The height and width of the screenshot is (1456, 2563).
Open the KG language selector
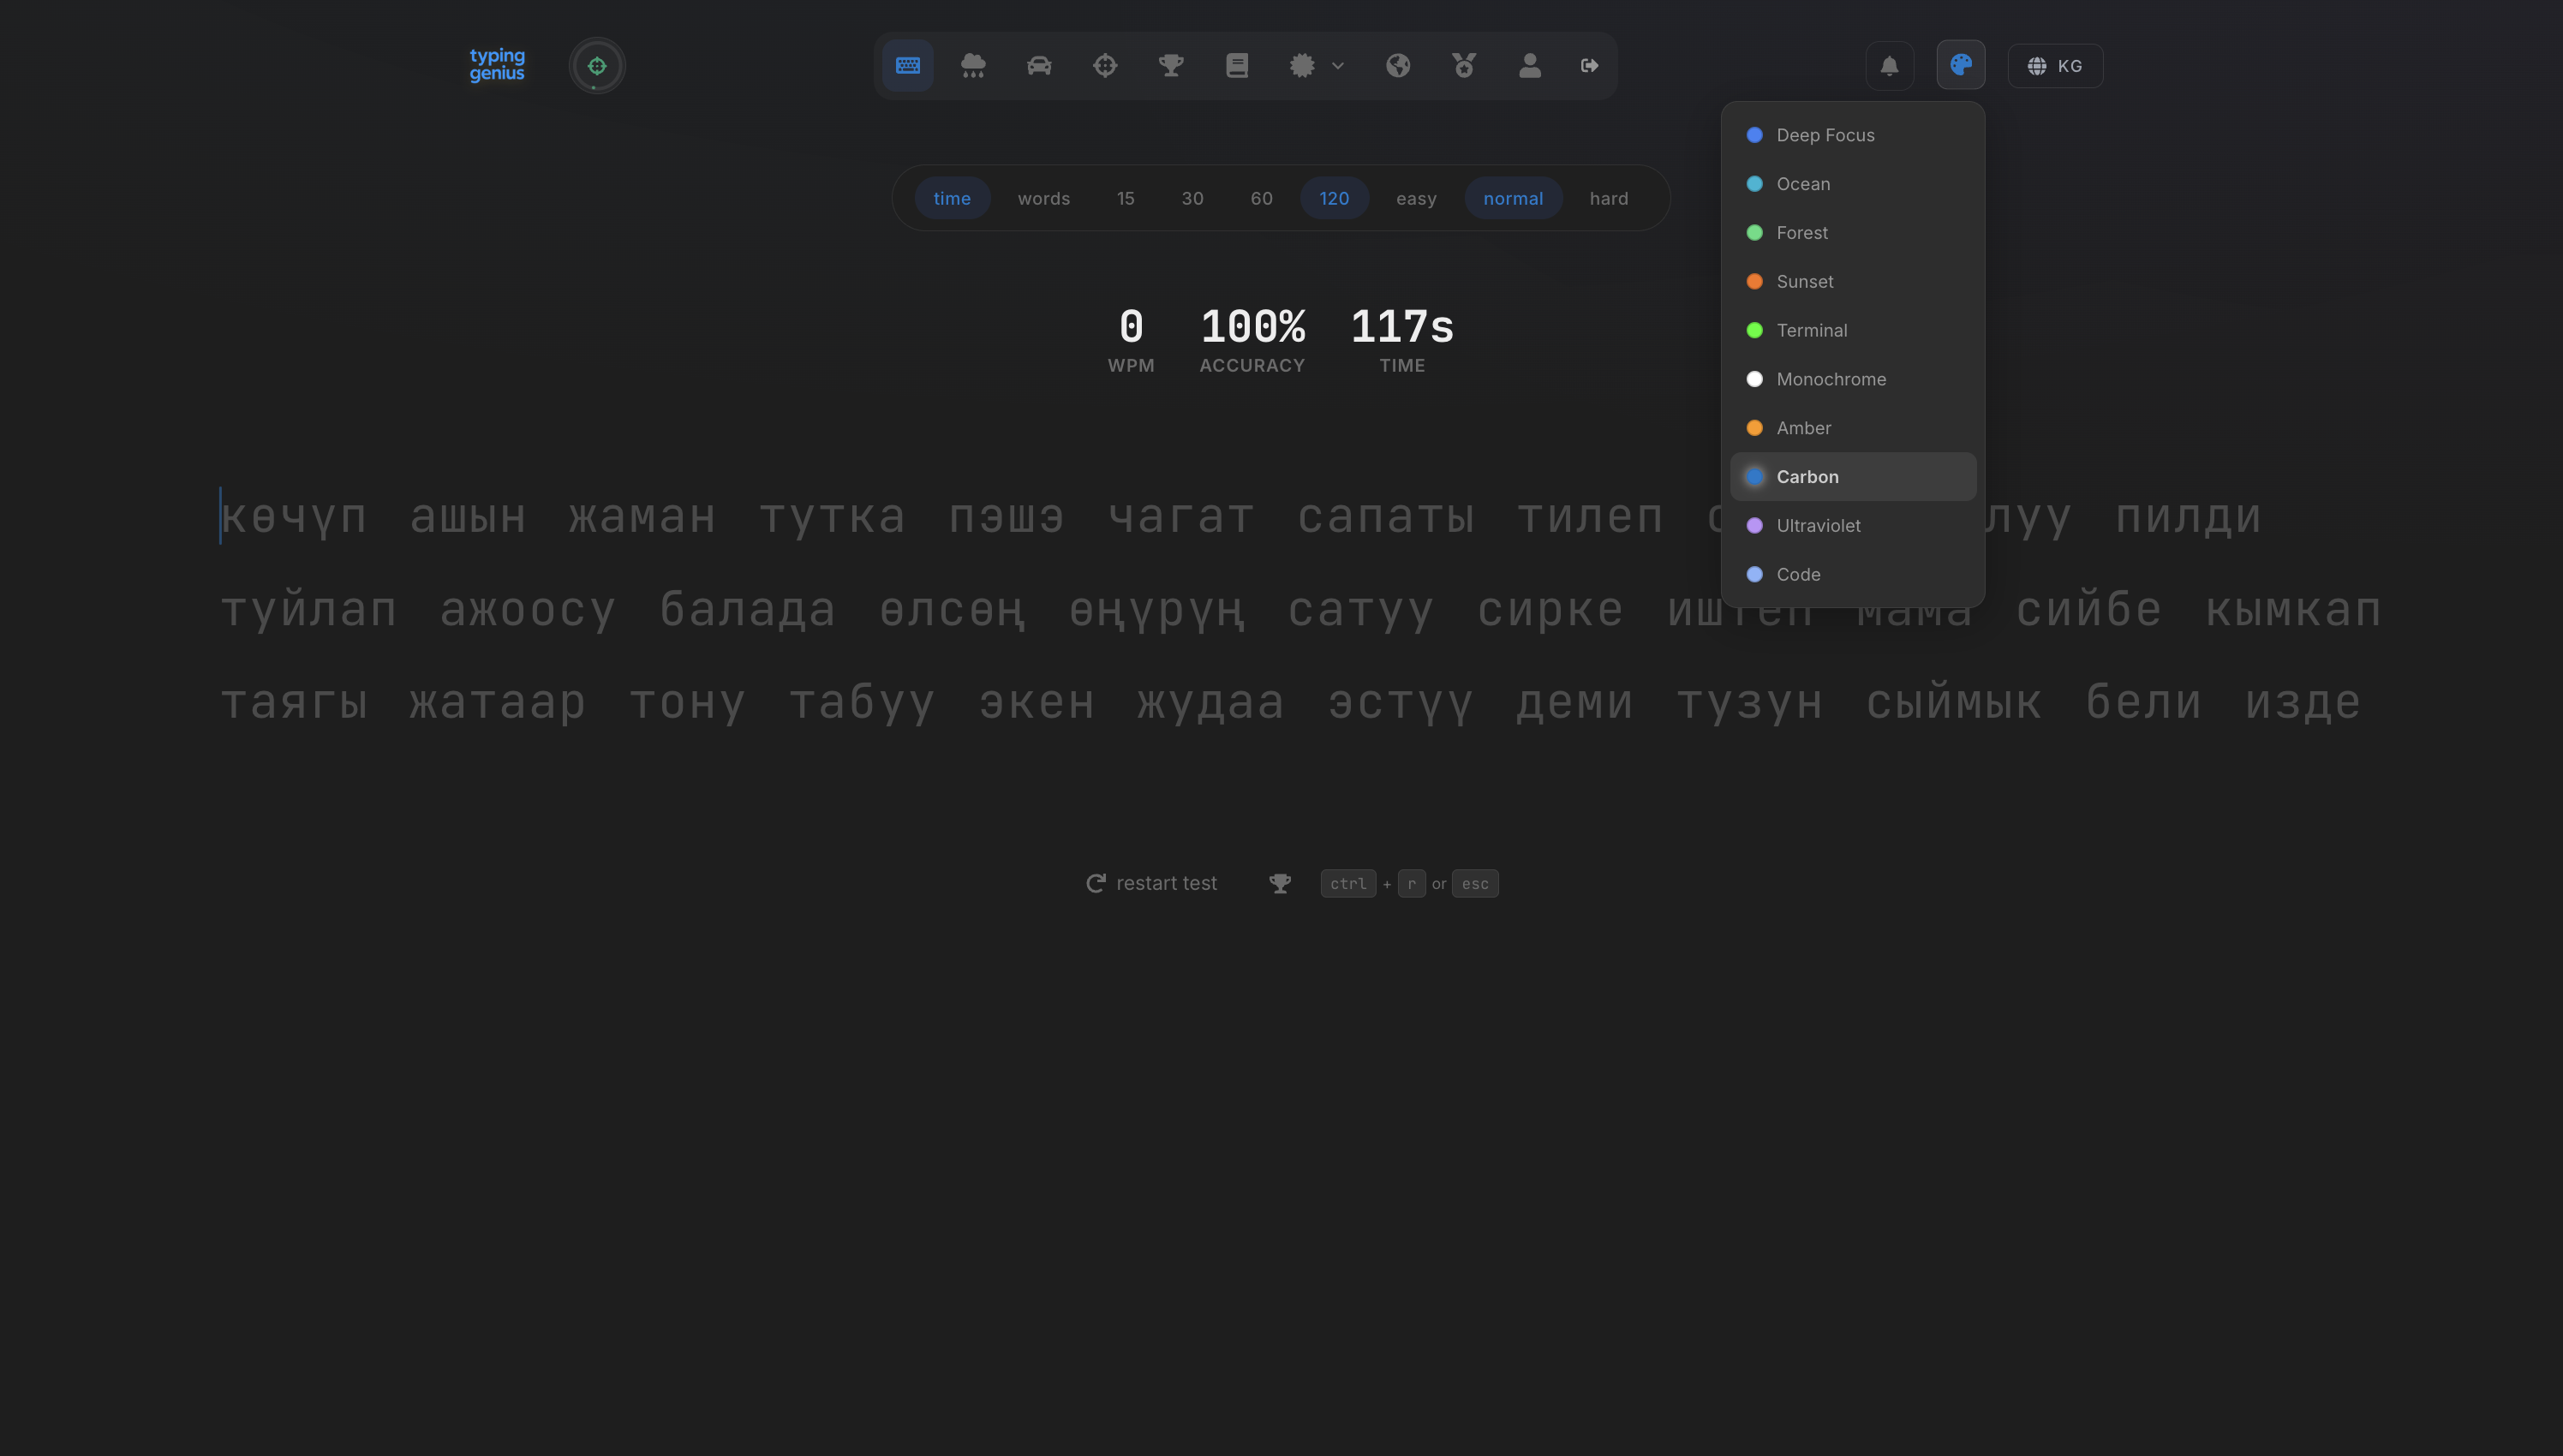tap(2055, 65)
